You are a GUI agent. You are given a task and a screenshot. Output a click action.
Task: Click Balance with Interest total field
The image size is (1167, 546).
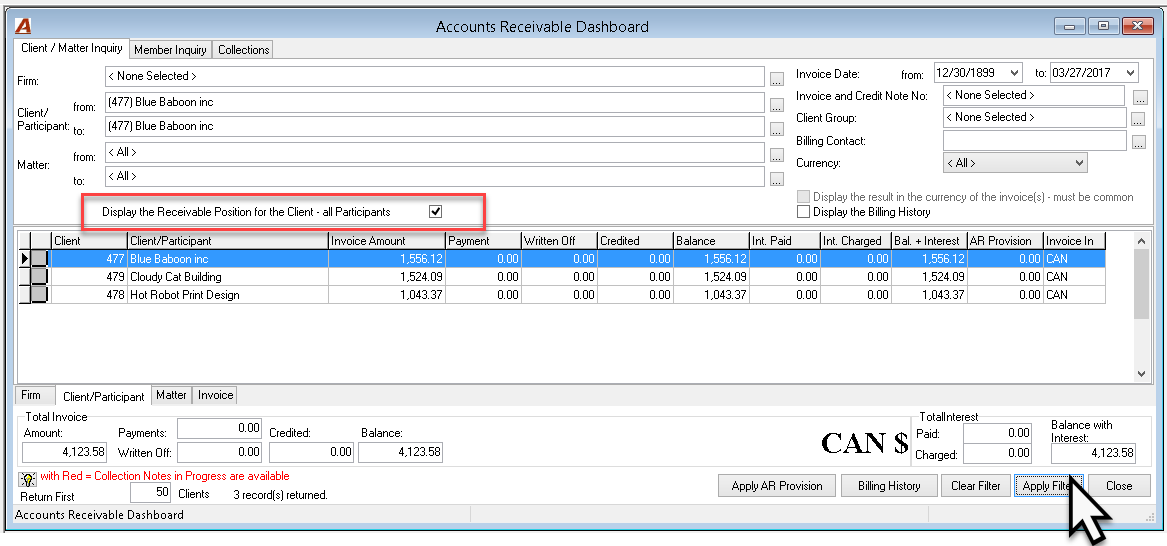pos(1093,452)
